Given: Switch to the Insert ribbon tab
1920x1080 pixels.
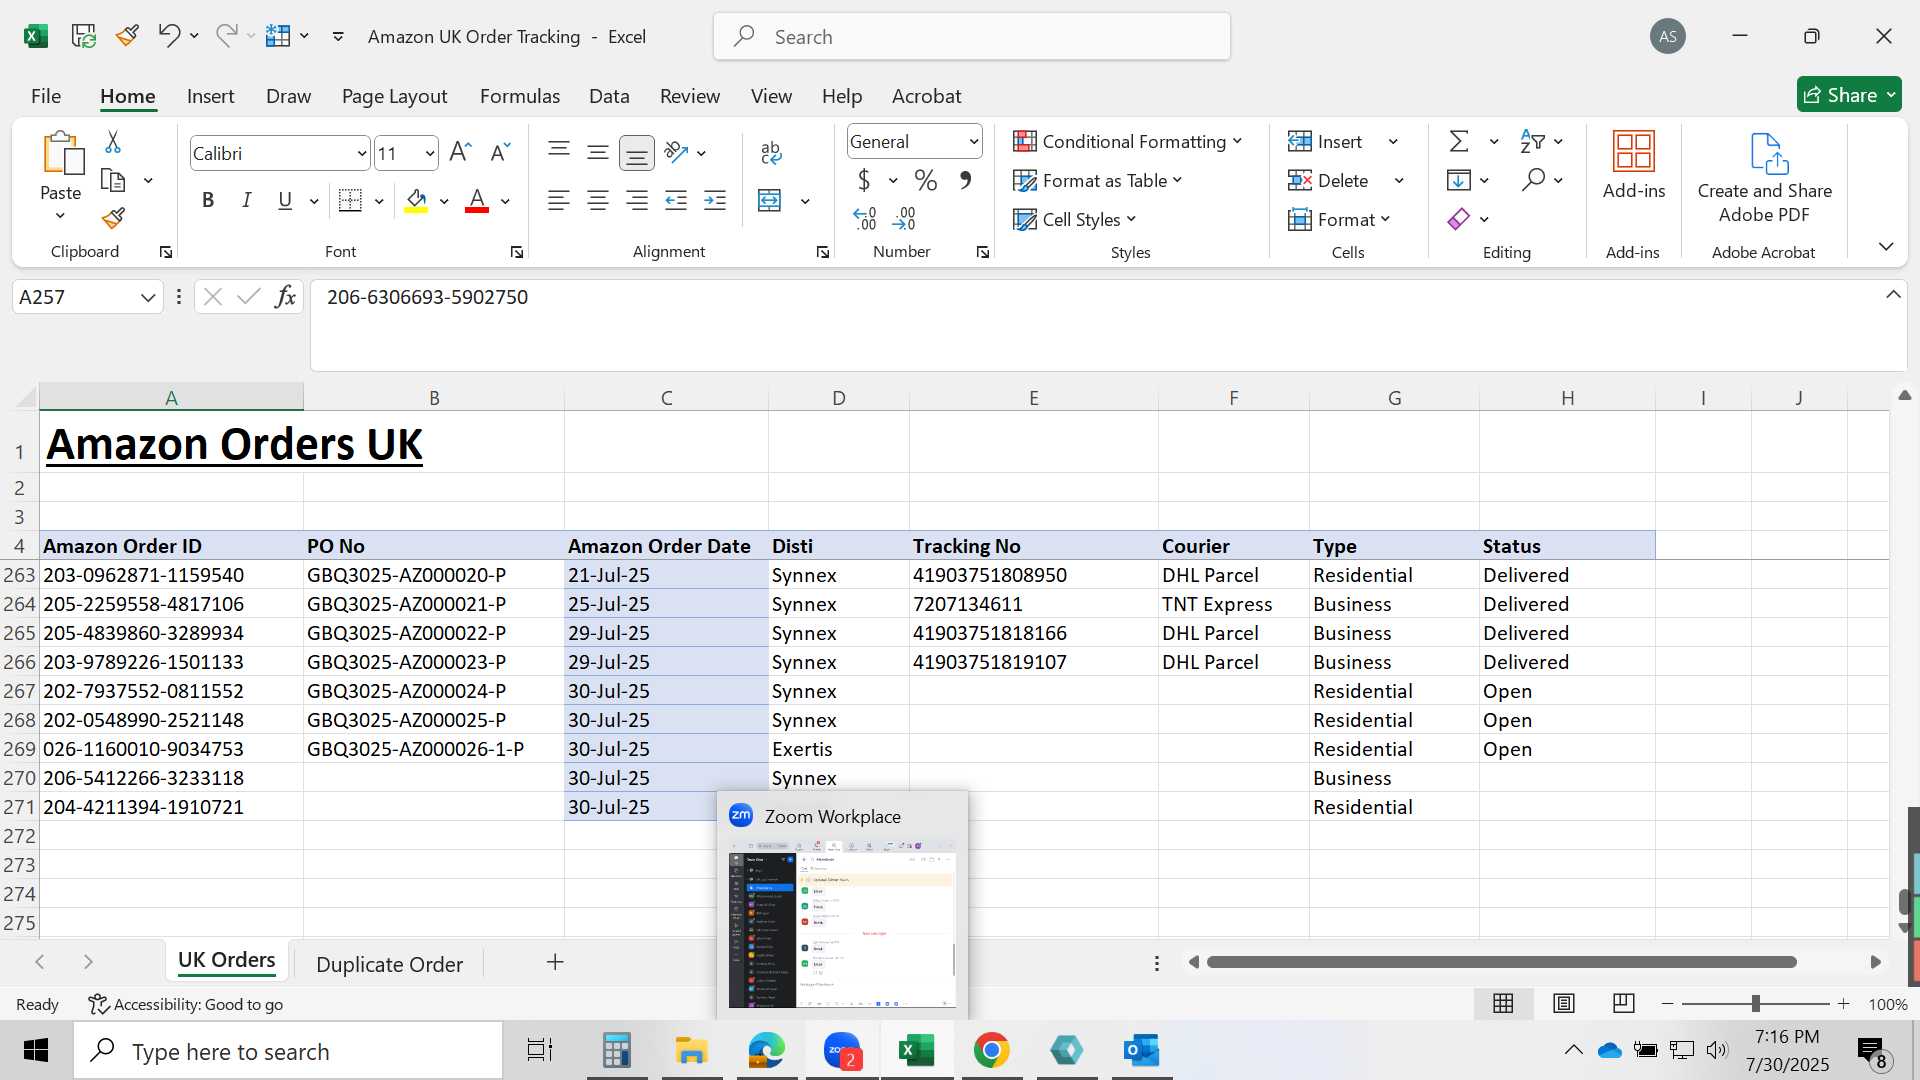Looking at the screenshot, I should pyautogui.click(x=210, y=96).
